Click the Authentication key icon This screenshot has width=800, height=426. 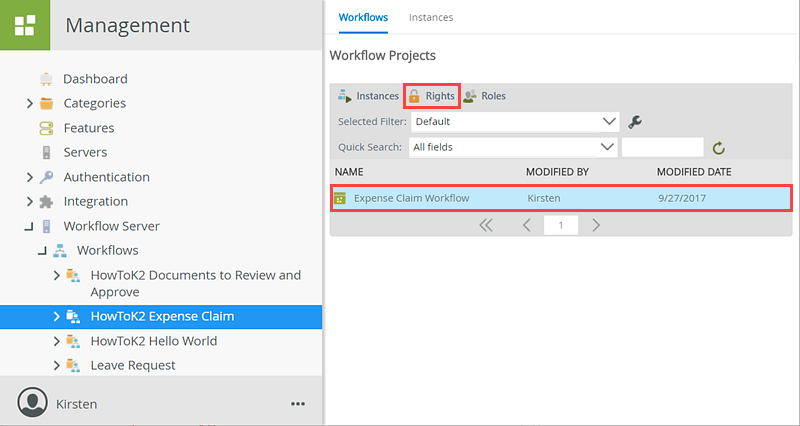[46, 177]
